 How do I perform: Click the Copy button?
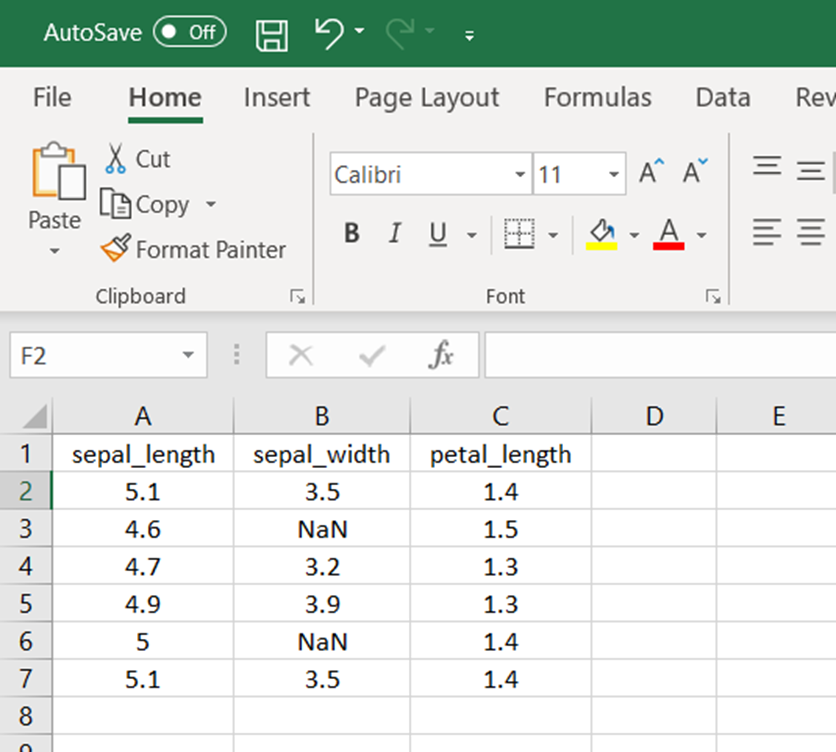(144, 204)
